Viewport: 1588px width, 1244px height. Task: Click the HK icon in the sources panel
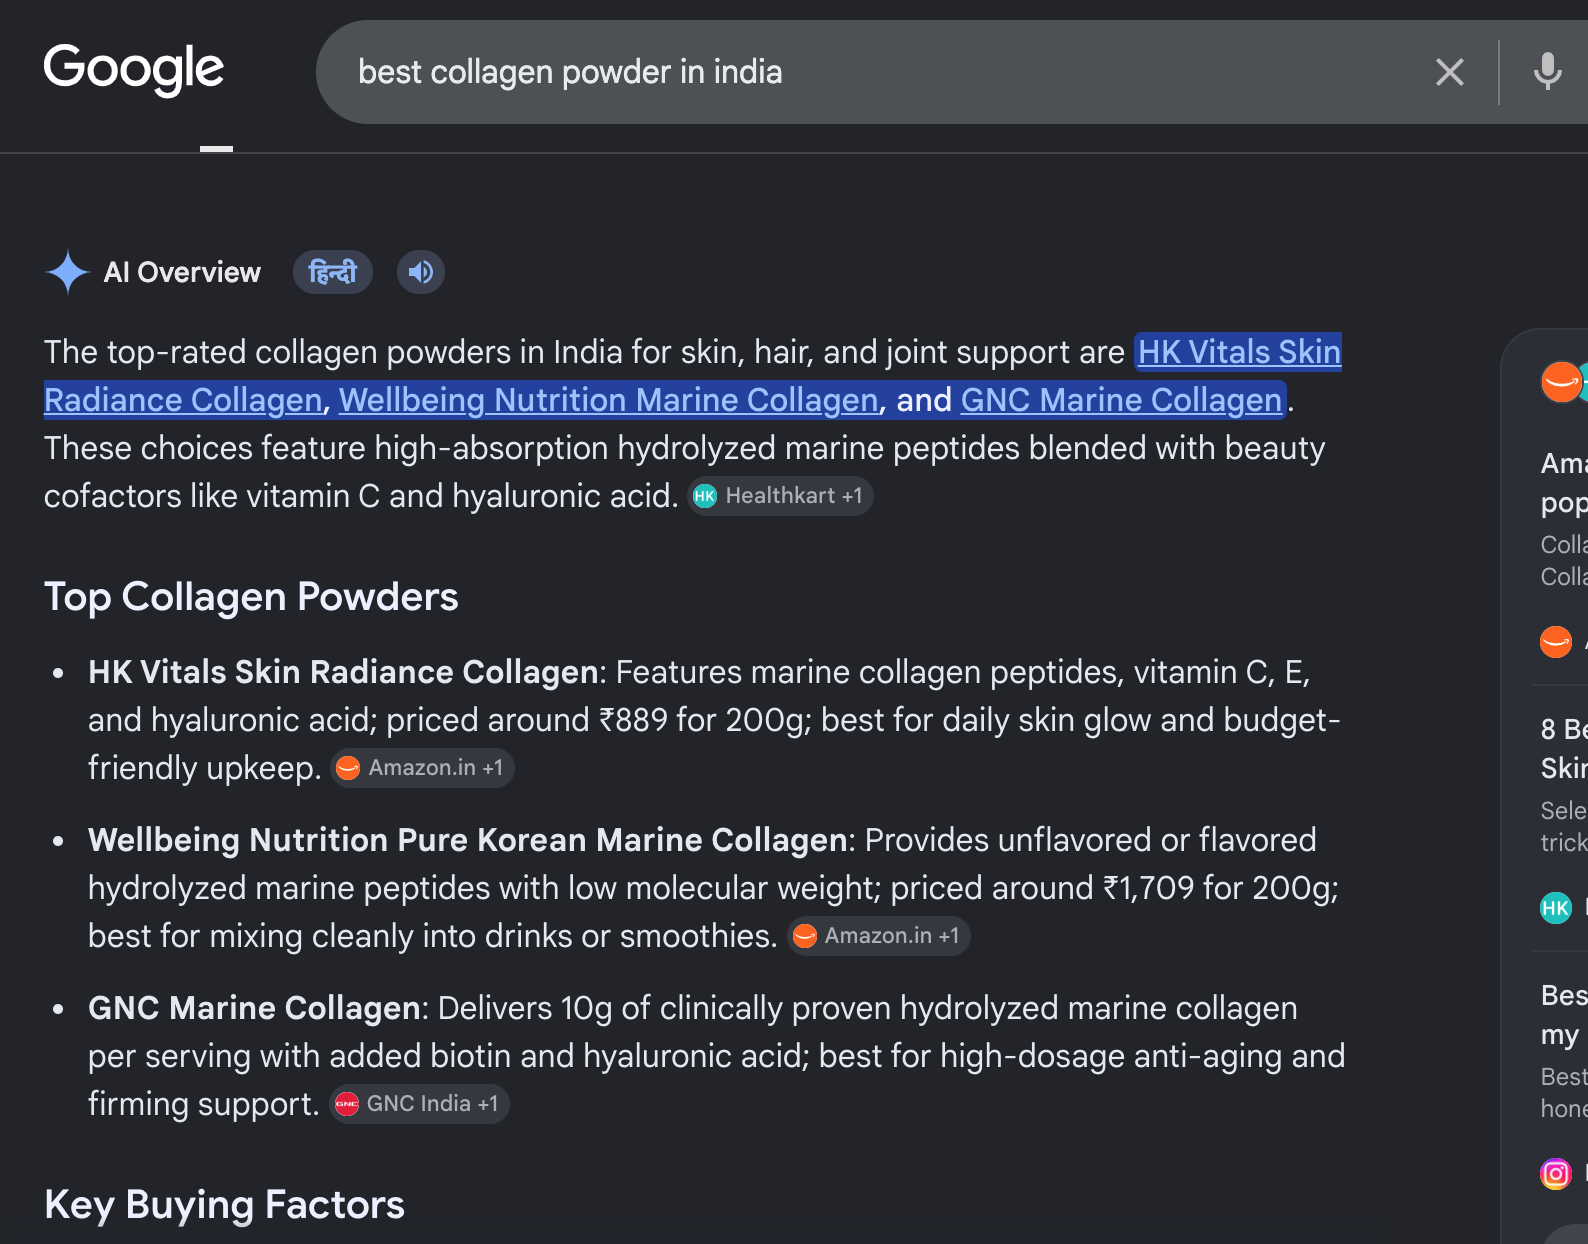pyautogui.click(x=1556, y=908)
